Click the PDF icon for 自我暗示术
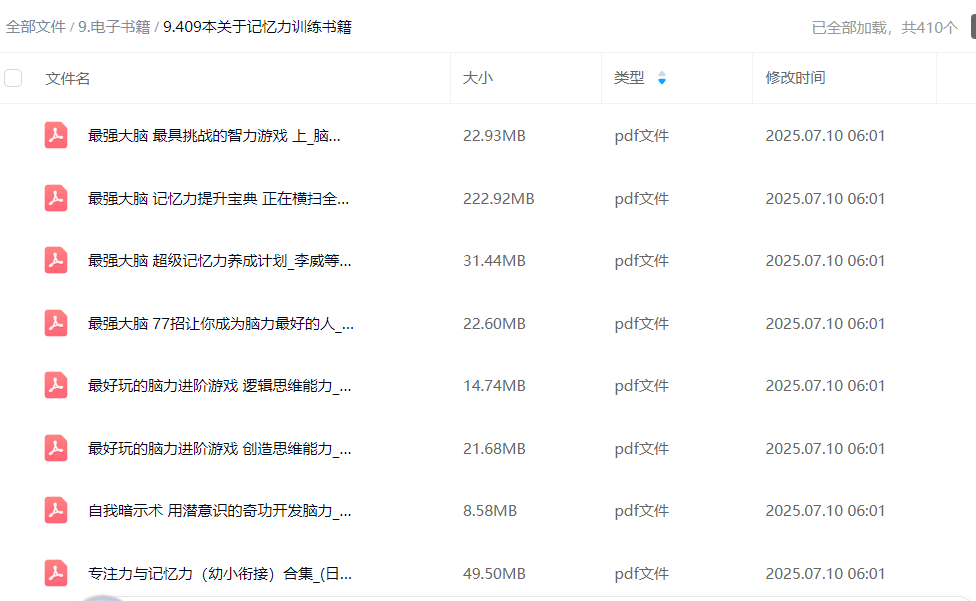Screen dimensions: 976x601 coord(56,511)
